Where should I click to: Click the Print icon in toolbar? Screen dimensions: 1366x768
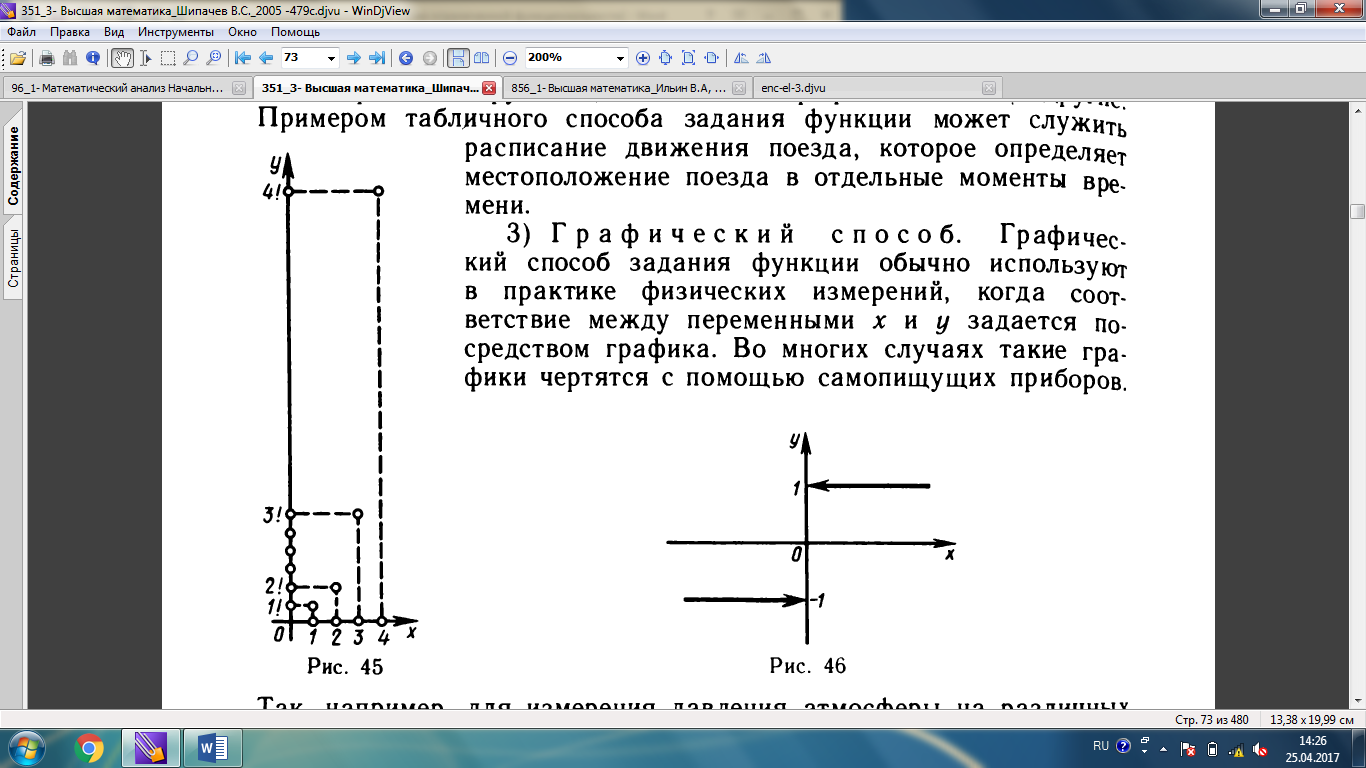46,58
